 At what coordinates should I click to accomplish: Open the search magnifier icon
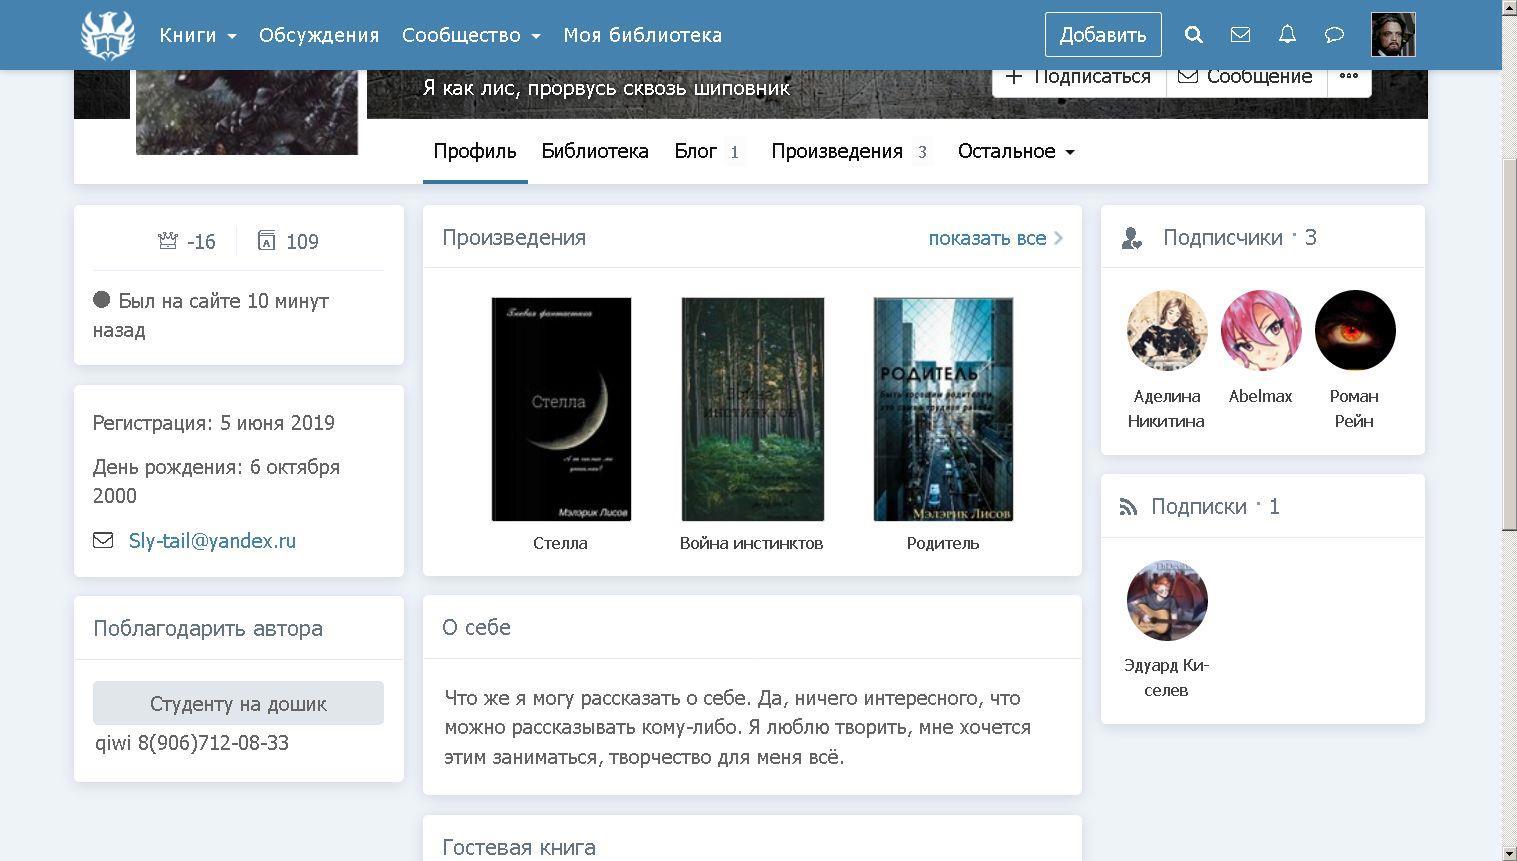click(x=1193, y=35)
